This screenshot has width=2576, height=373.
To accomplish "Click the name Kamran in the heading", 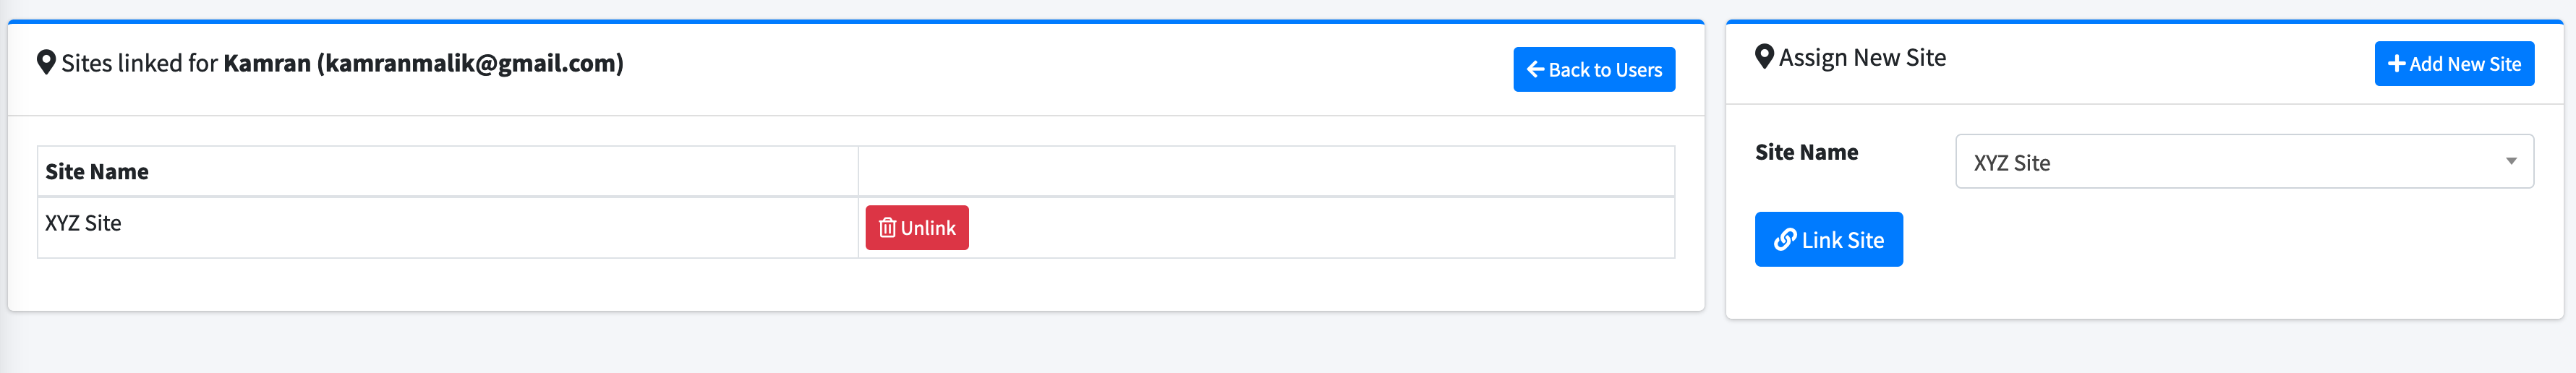I will (267, 64).
